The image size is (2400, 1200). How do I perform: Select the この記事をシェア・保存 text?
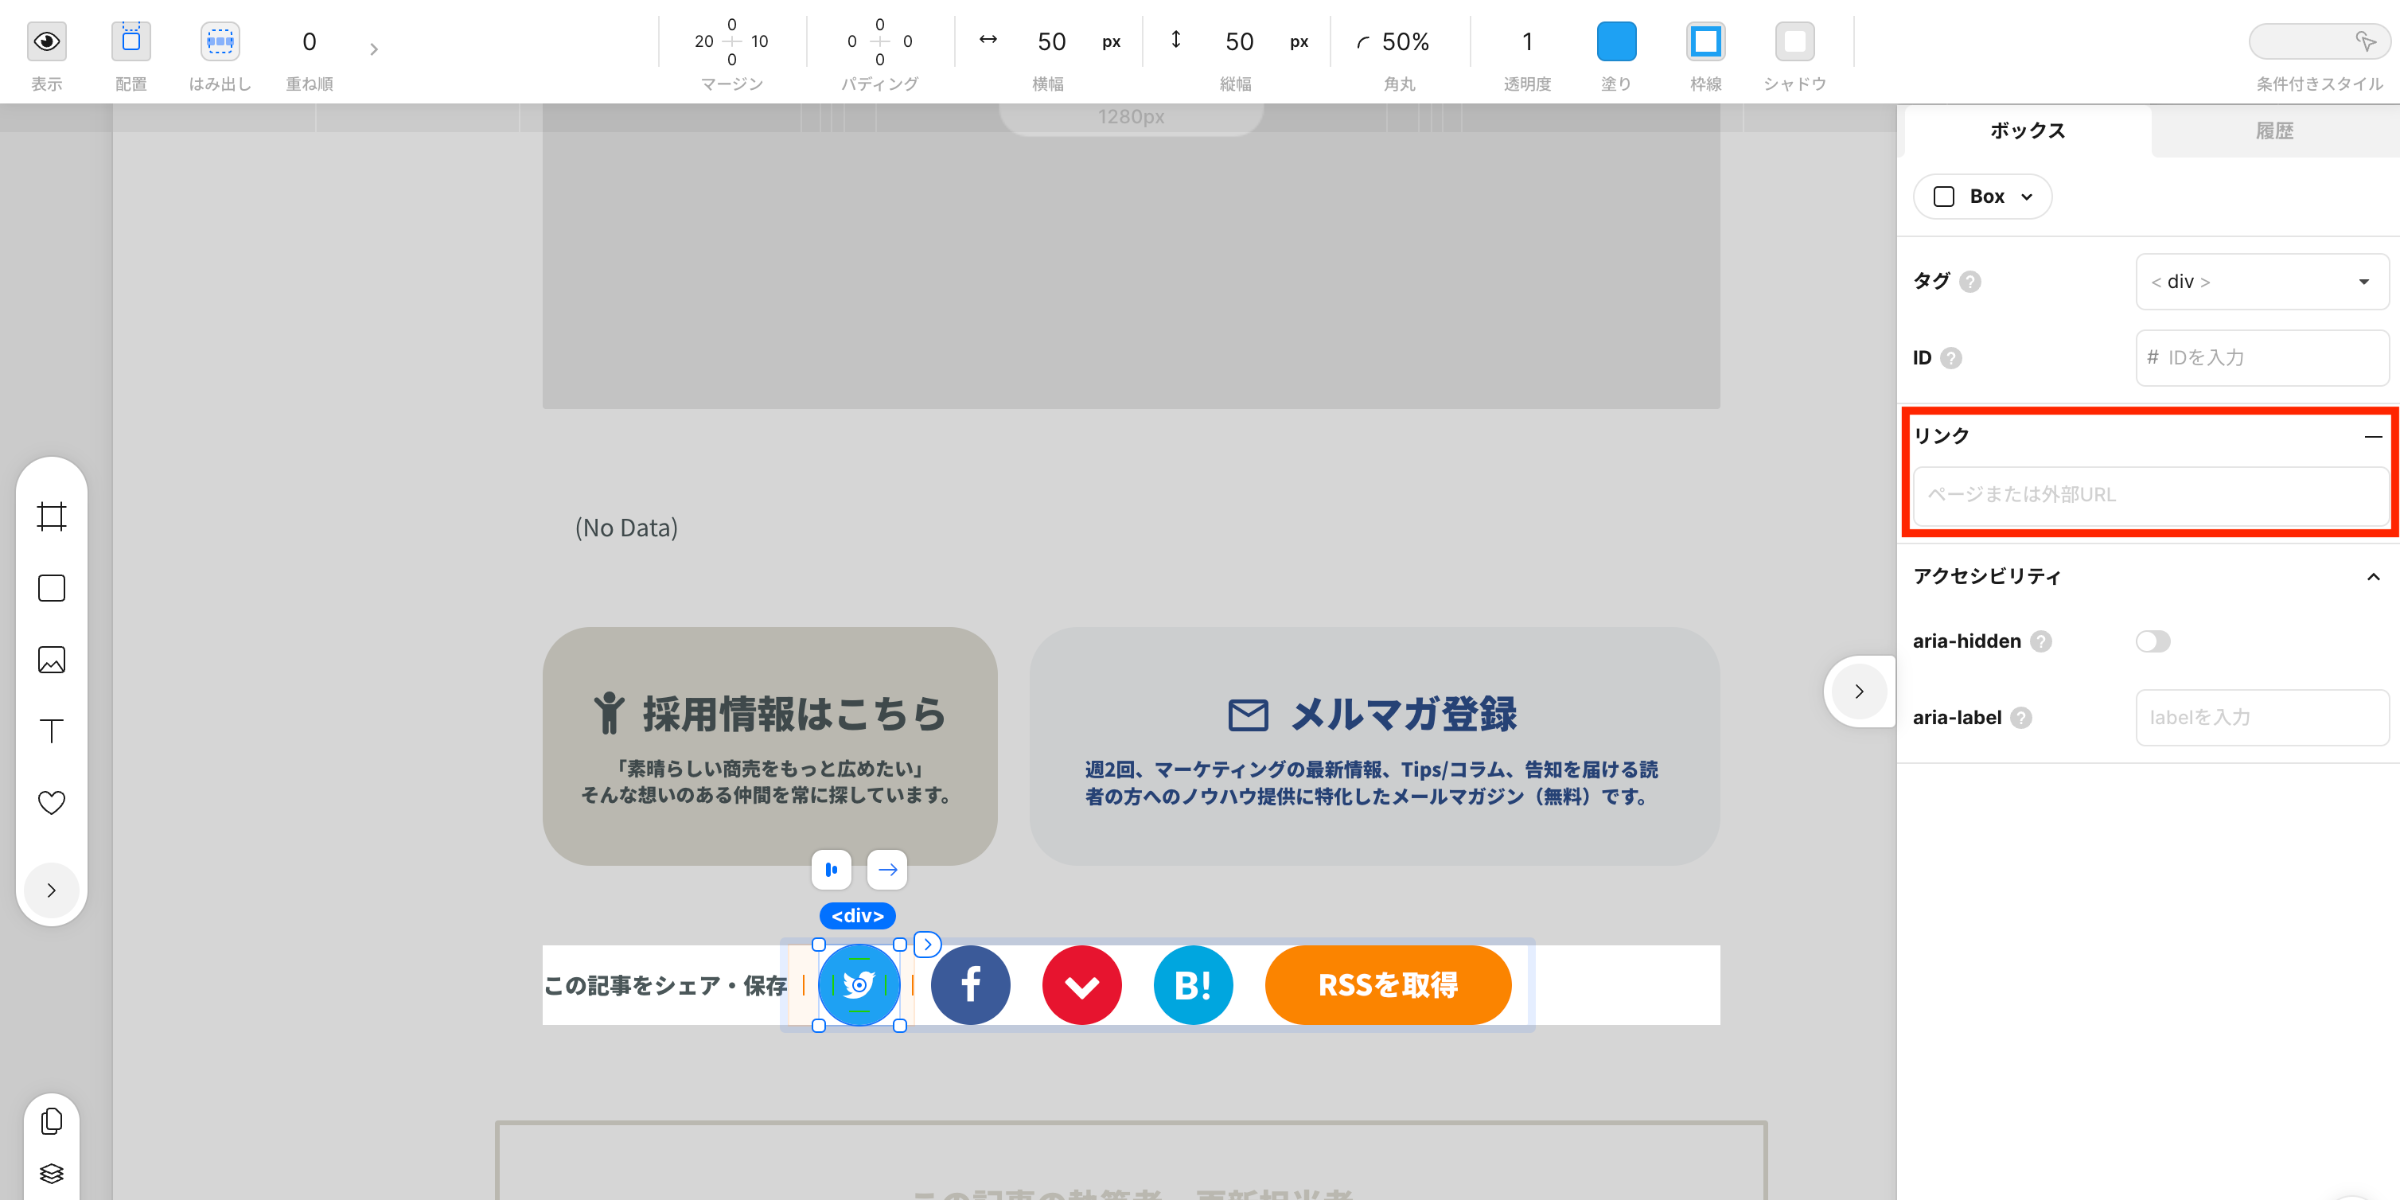click(666, 986)
